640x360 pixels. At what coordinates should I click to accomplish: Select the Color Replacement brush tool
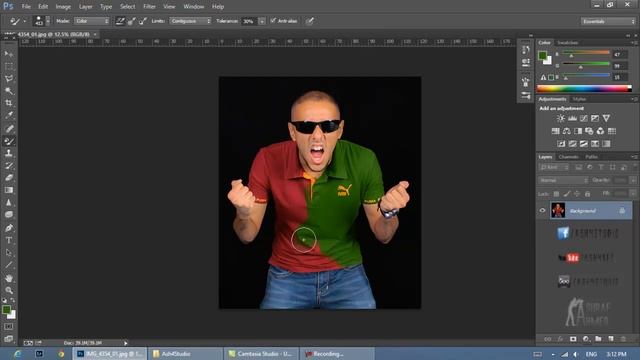coord(9,141)
